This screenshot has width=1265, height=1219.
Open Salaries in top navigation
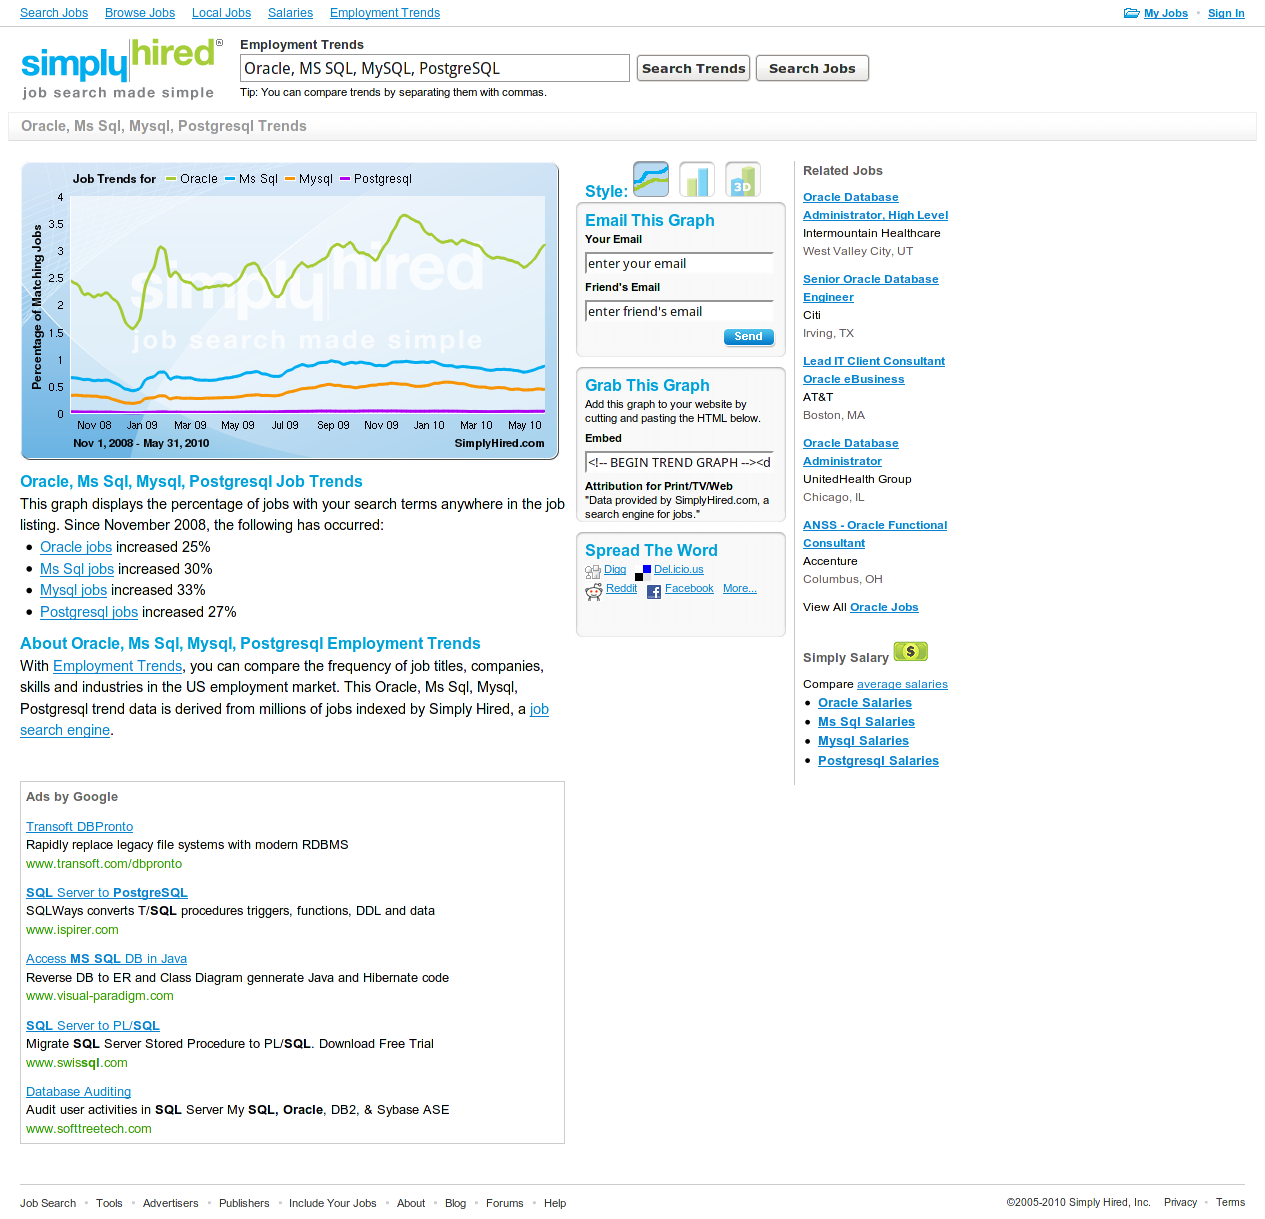(x=290, y=13)
